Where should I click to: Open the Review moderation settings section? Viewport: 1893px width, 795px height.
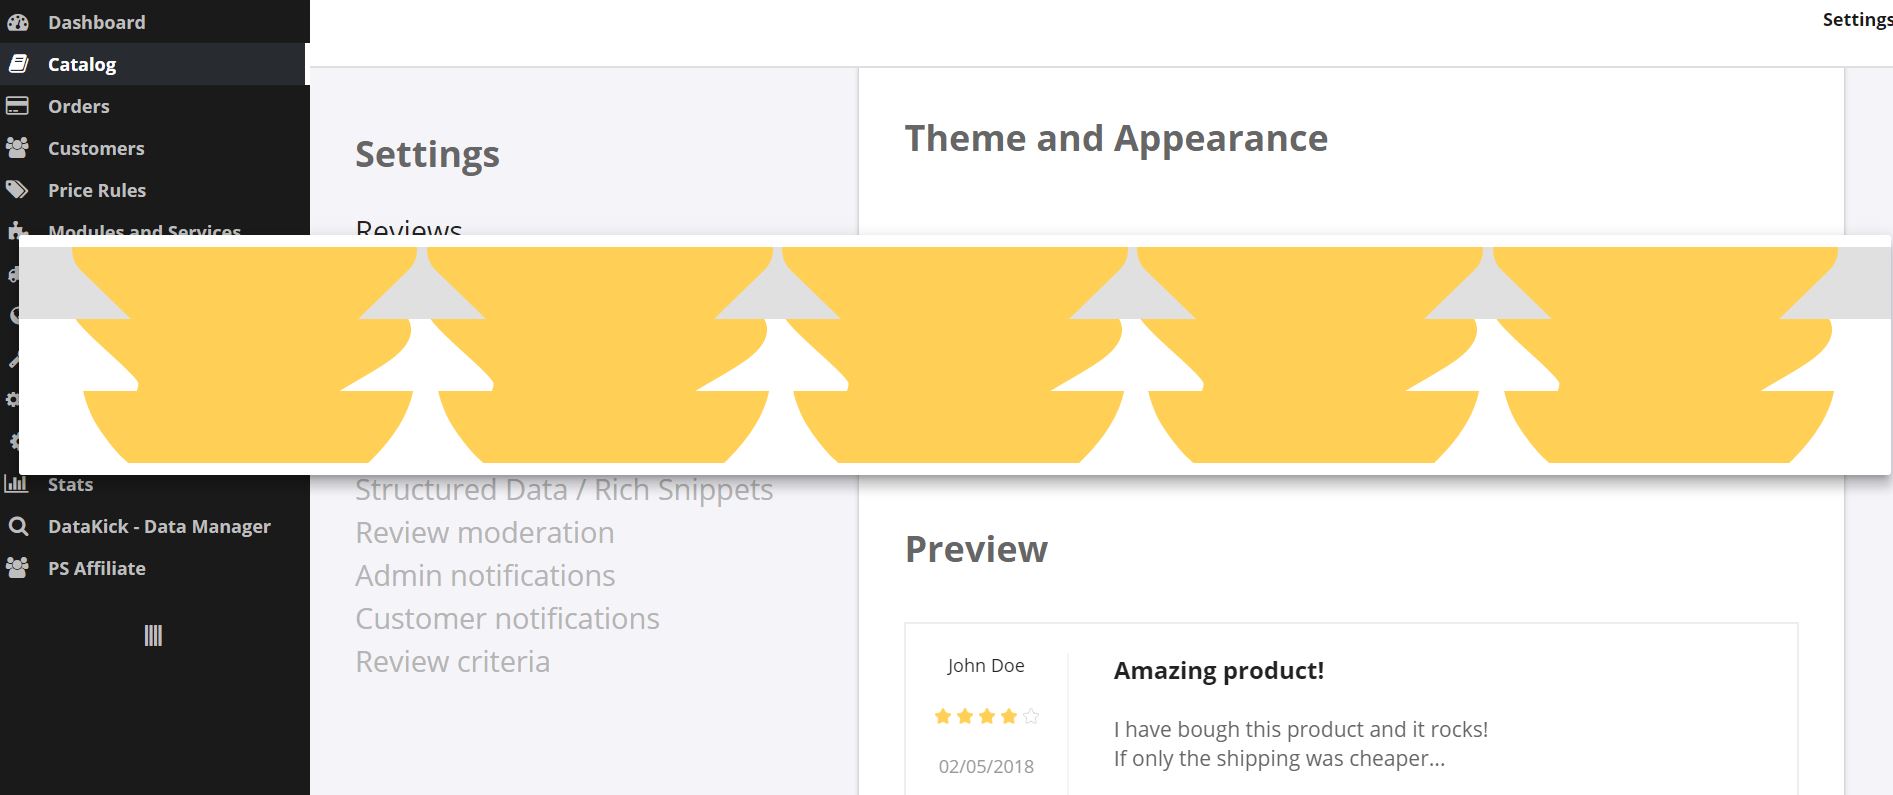pos(485,533)
